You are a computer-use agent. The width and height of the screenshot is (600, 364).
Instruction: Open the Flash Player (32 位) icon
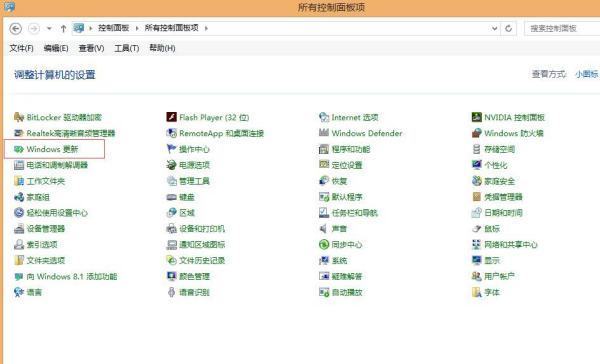click(x=171, y=117)
